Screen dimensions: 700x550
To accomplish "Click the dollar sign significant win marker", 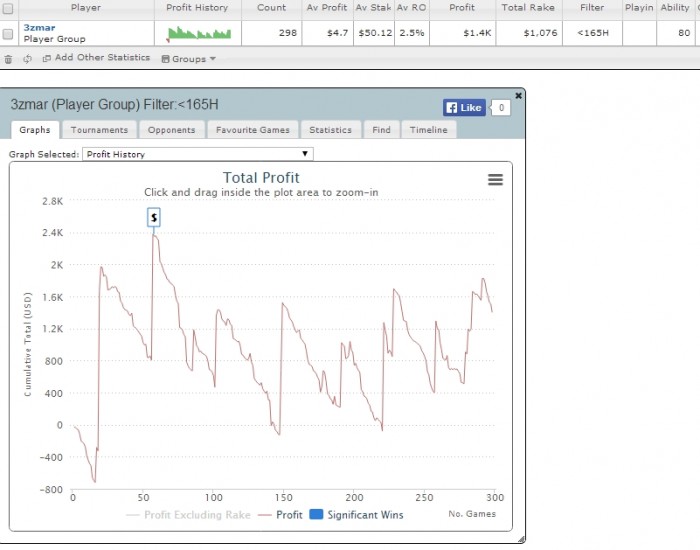I will [x=154, y=217].
